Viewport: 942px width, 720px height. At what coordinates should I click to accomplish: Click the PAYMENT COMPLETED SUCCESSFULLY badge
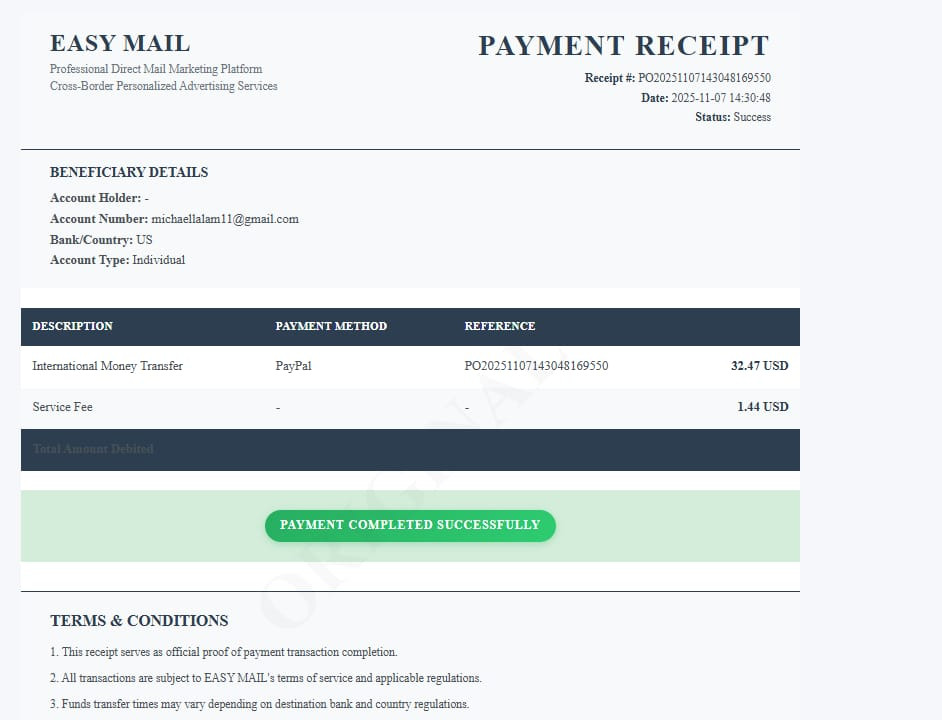click(x=410, y=525)
